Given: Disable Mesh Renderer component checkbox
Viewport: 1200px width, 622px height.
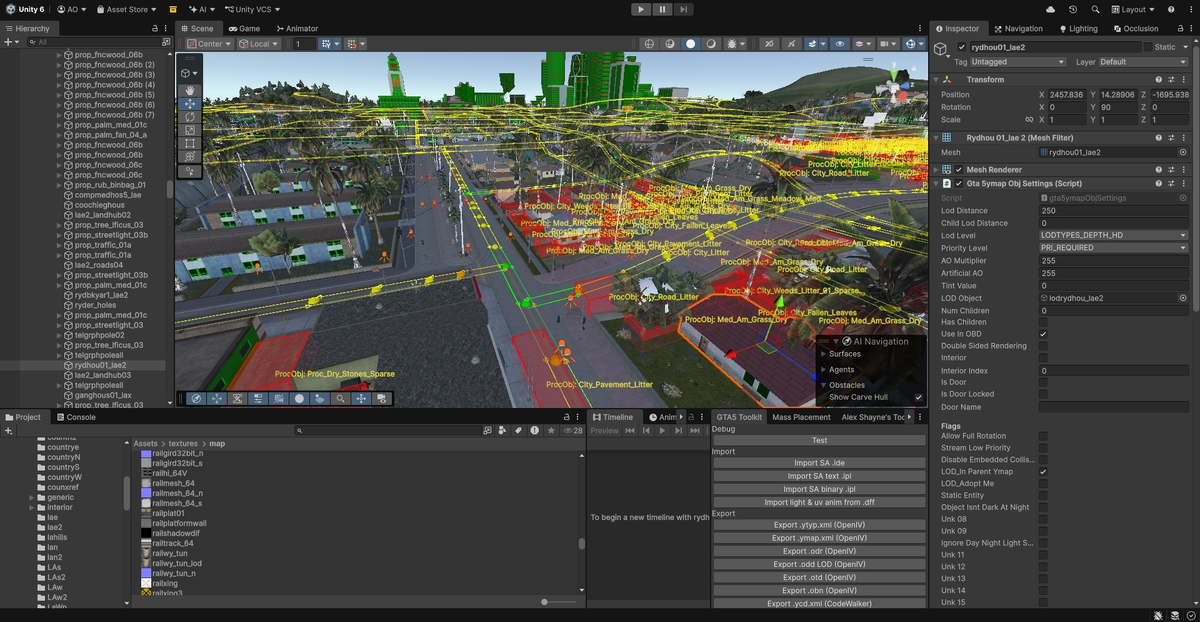Looking at the screenshot, I should pos(959,170).
